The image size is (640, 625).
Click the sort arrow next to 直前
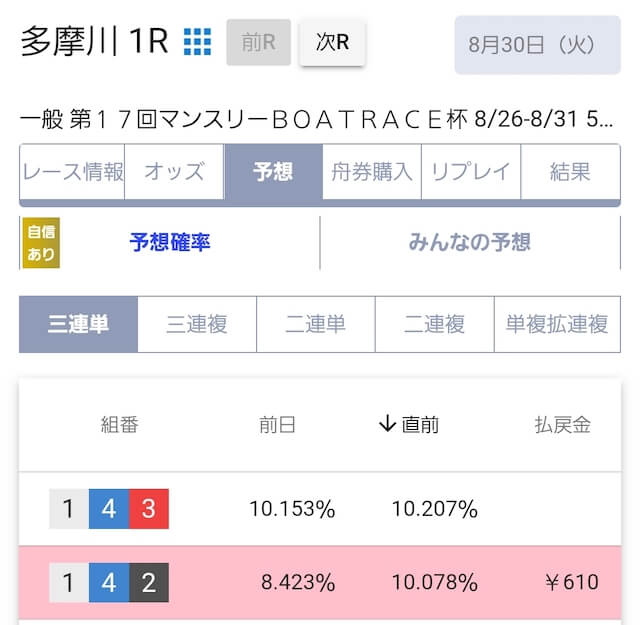387,423
